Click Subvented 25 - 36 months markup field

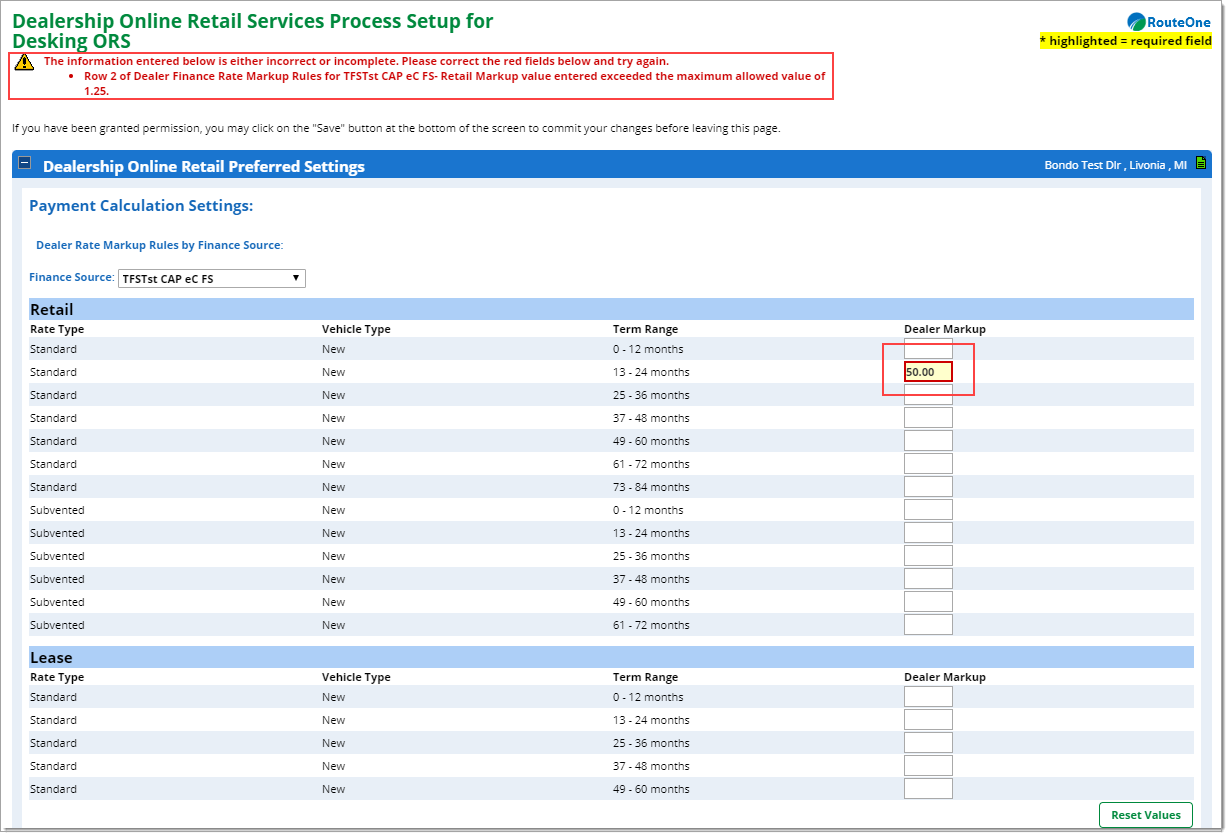928,556
